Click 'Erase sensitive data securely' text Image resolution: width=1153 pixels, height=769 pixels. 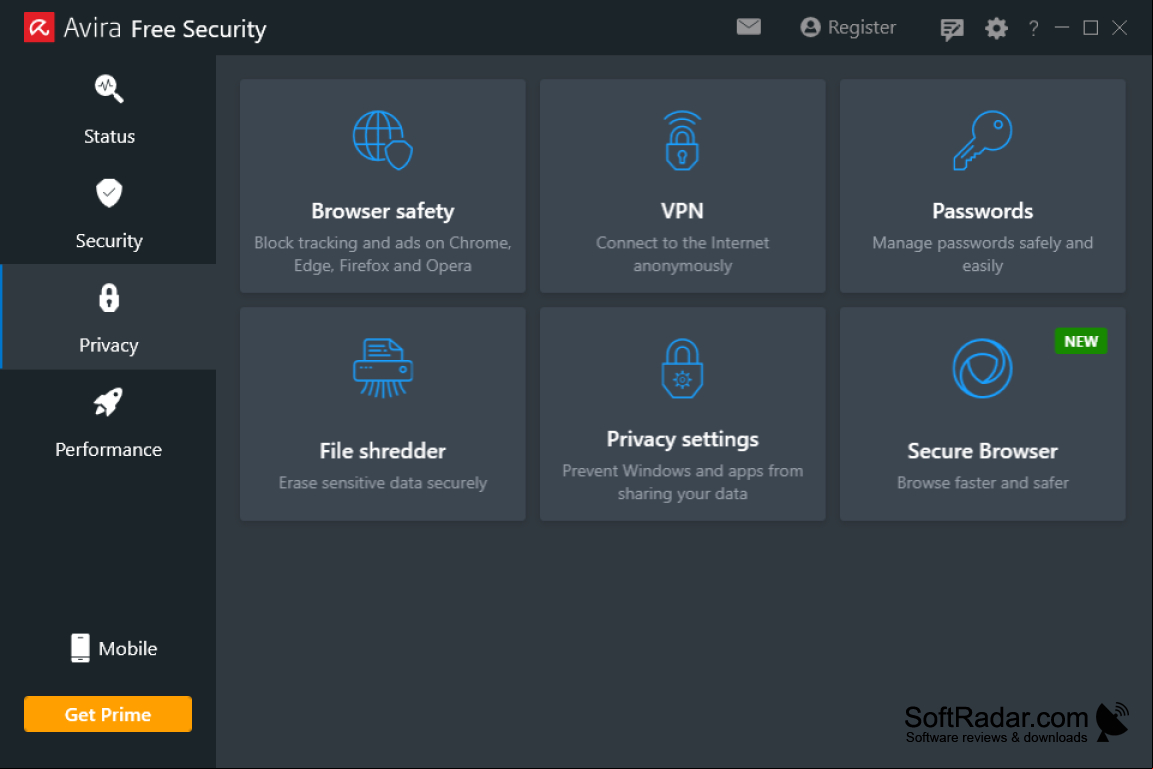[x=382, y=482]
